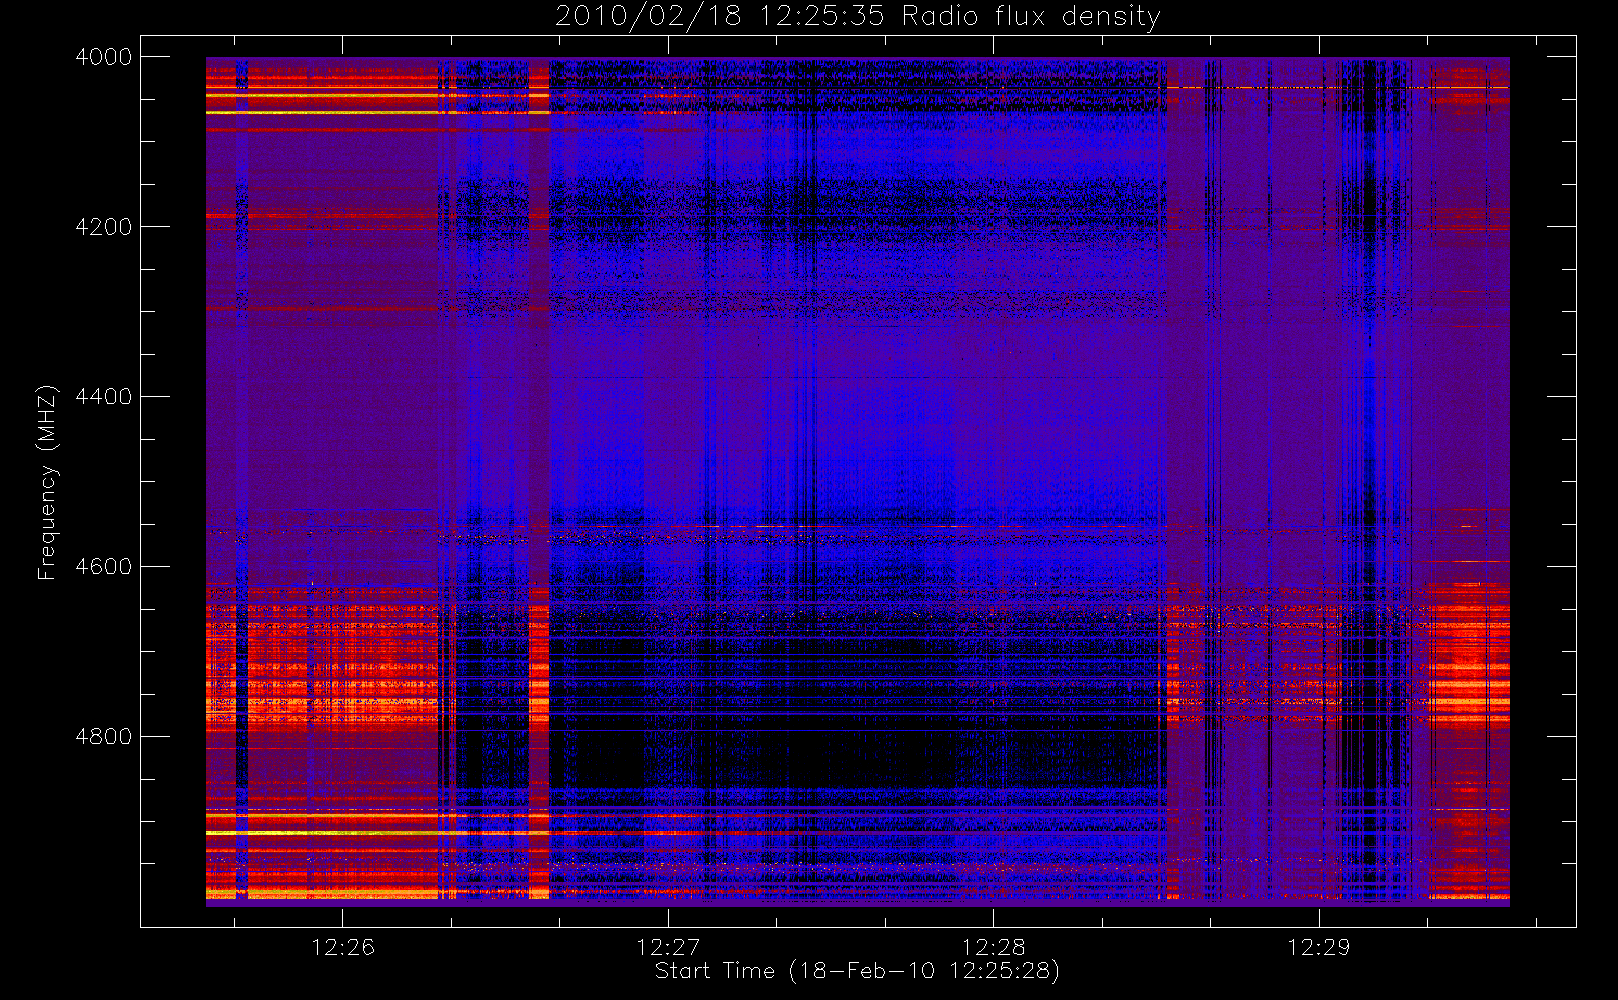Click the '12:28' time axis label
This screenshot has height=1000, width=1618.
(x=994, y=947)
